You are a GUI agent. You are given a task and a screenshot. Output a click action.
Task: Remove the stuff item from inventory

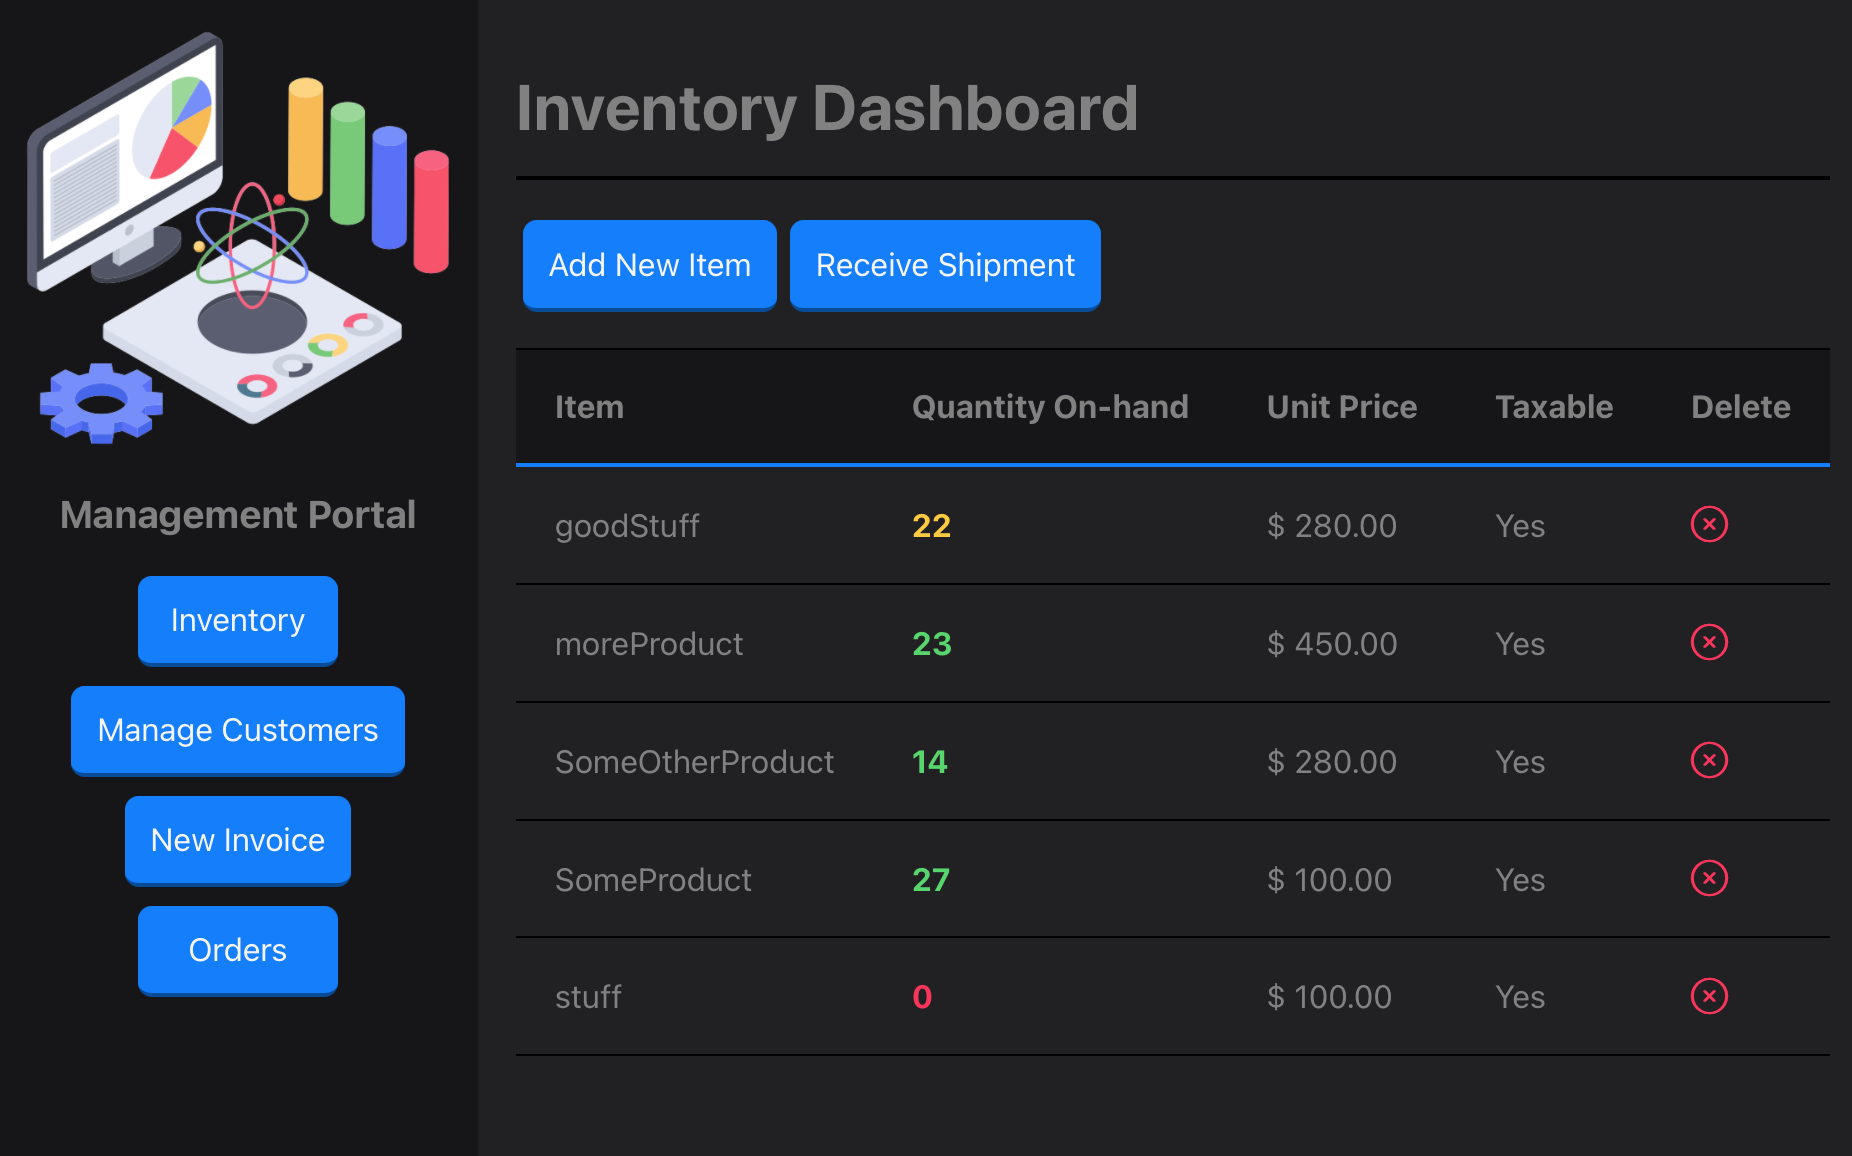click(x=1709, y=996)
